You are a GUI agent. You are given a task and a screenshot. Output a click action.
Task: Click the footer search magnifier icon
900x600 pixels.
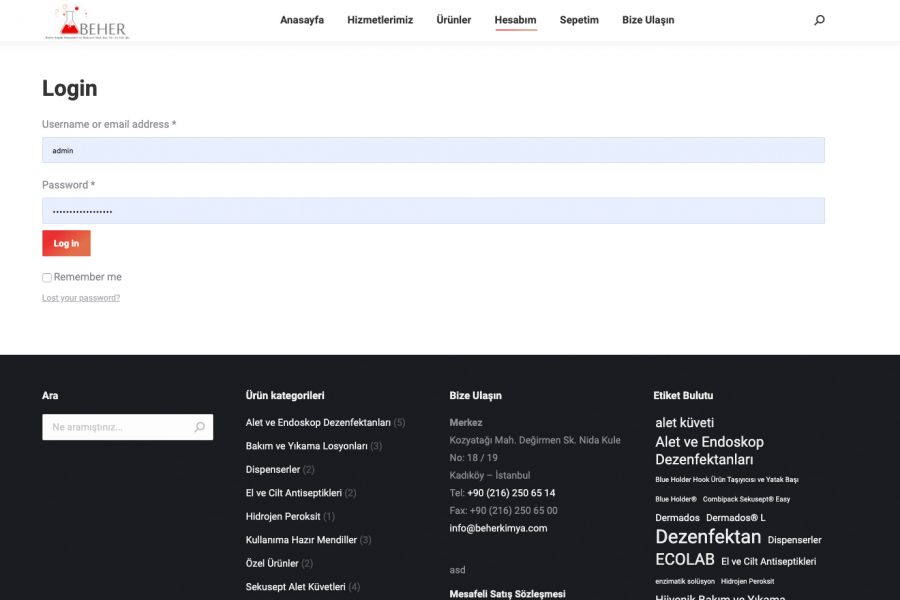point(199,427)
